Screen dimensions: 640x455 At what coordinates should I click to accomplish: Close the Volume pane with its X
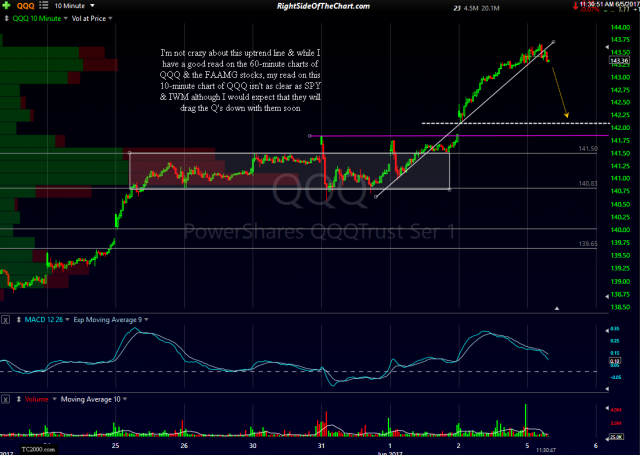coord(6,400)
